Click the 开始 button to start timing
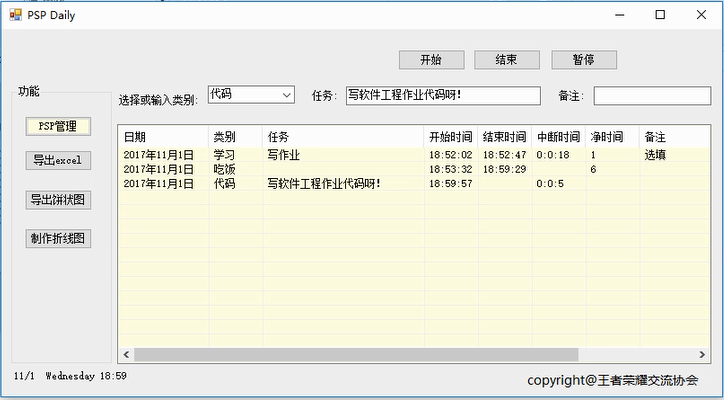The width and height of the screenshot is (724, 400). click(x=431, y=60)
